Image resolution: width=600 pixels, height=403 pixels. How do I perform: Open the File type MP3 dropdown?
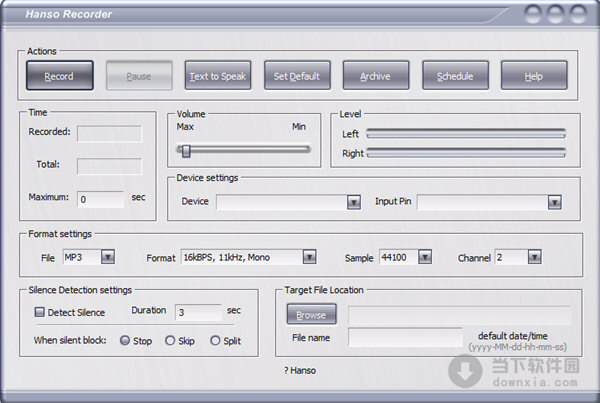(108, 257)
